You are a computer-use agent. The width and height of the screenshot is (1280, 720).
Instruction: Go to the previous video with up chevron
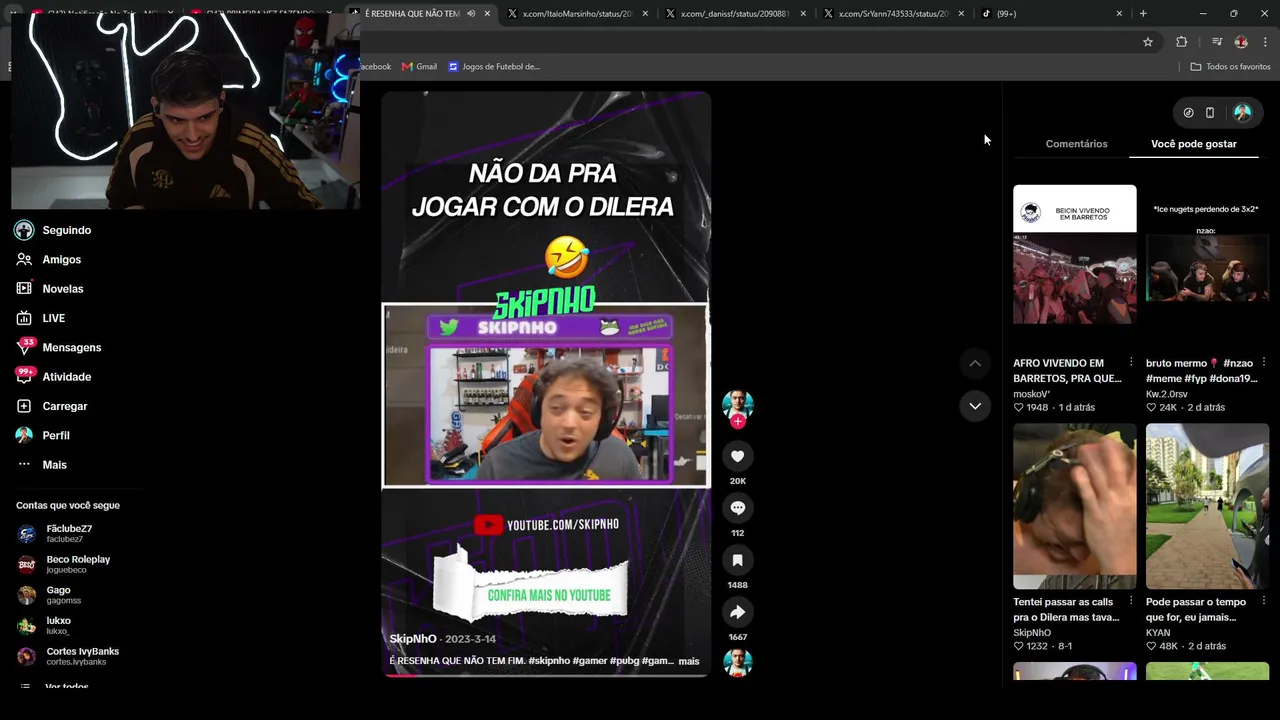coord(975,363)
